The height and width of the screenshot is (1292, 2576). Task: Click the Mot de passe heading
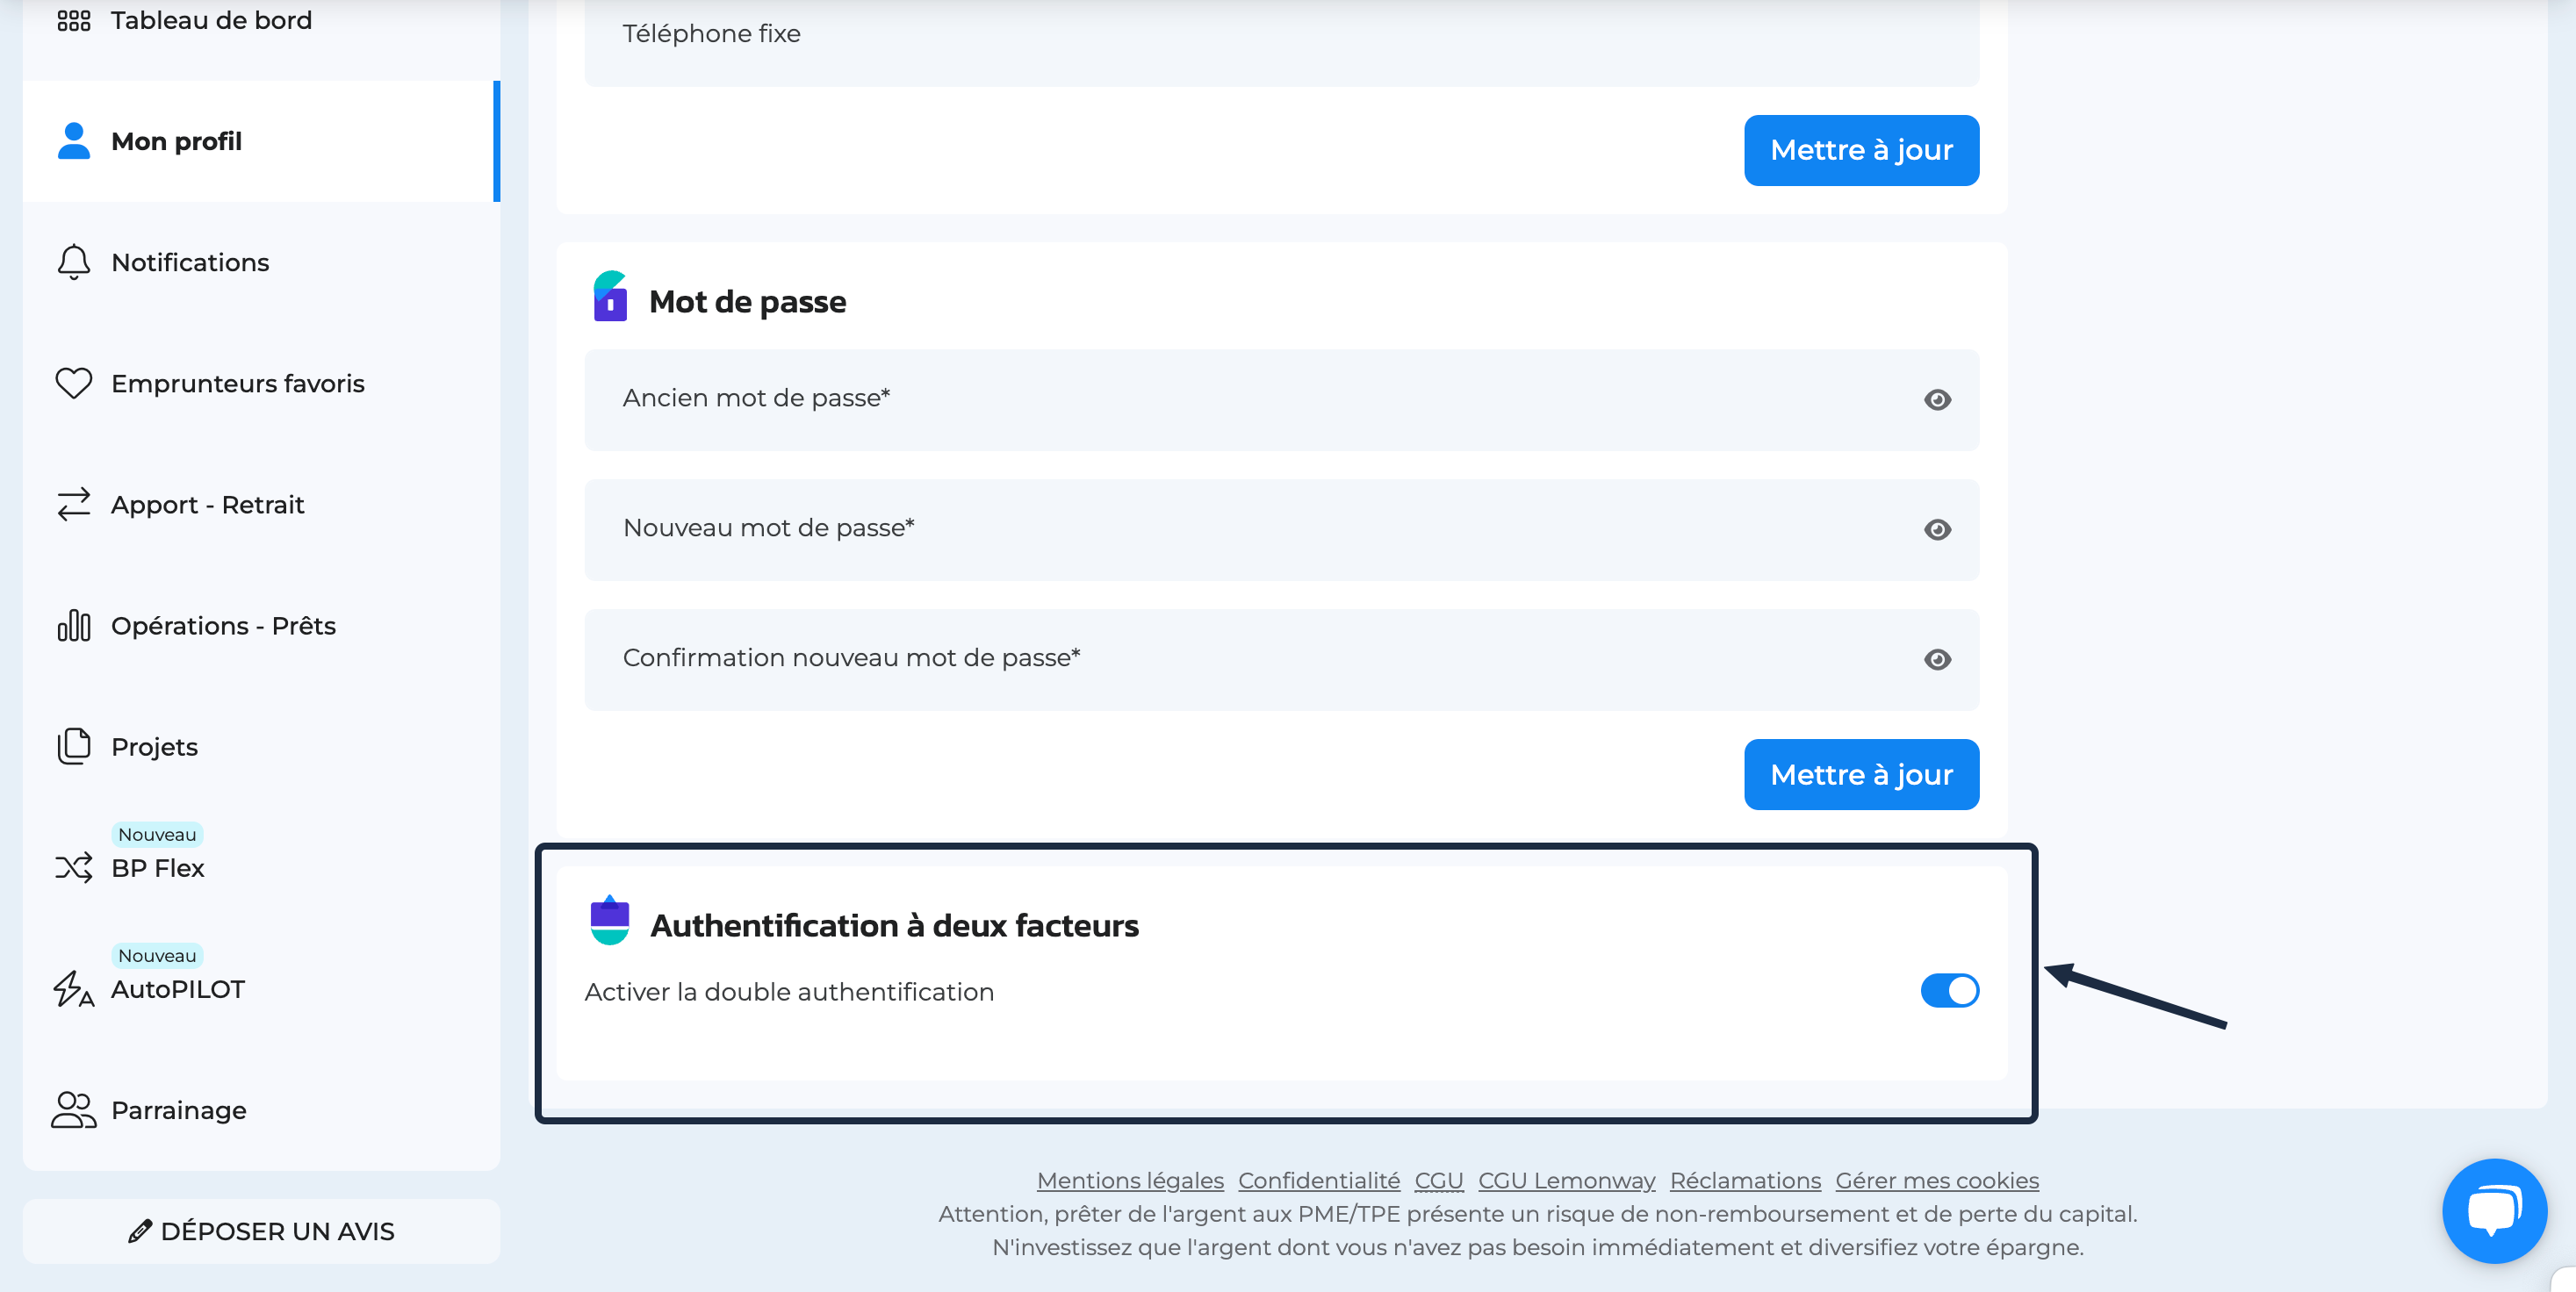point(747,302)
